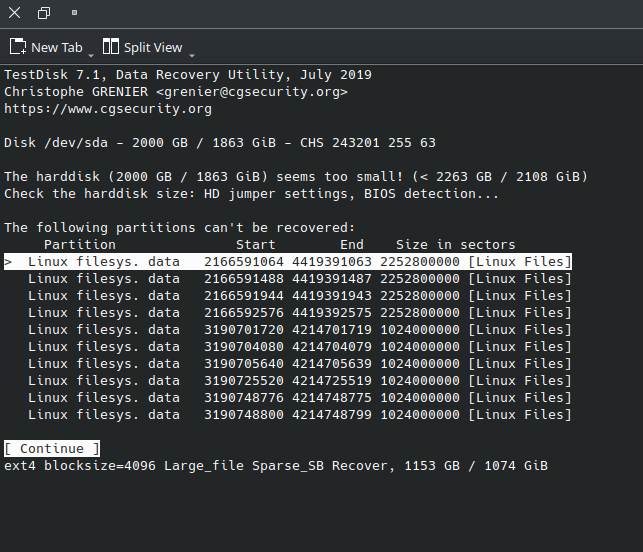The width and height of the screenshot is (643, 552).
Task: Restore the window using overlapping squares icon
Action: coord(45,13)
